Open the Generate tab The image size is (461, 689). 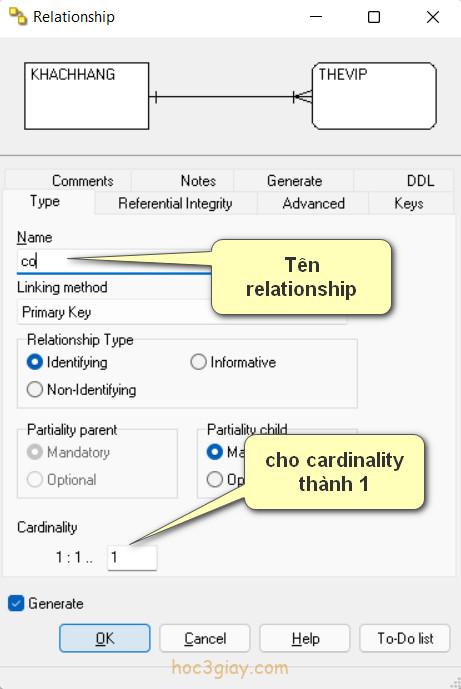coord(294,181)
